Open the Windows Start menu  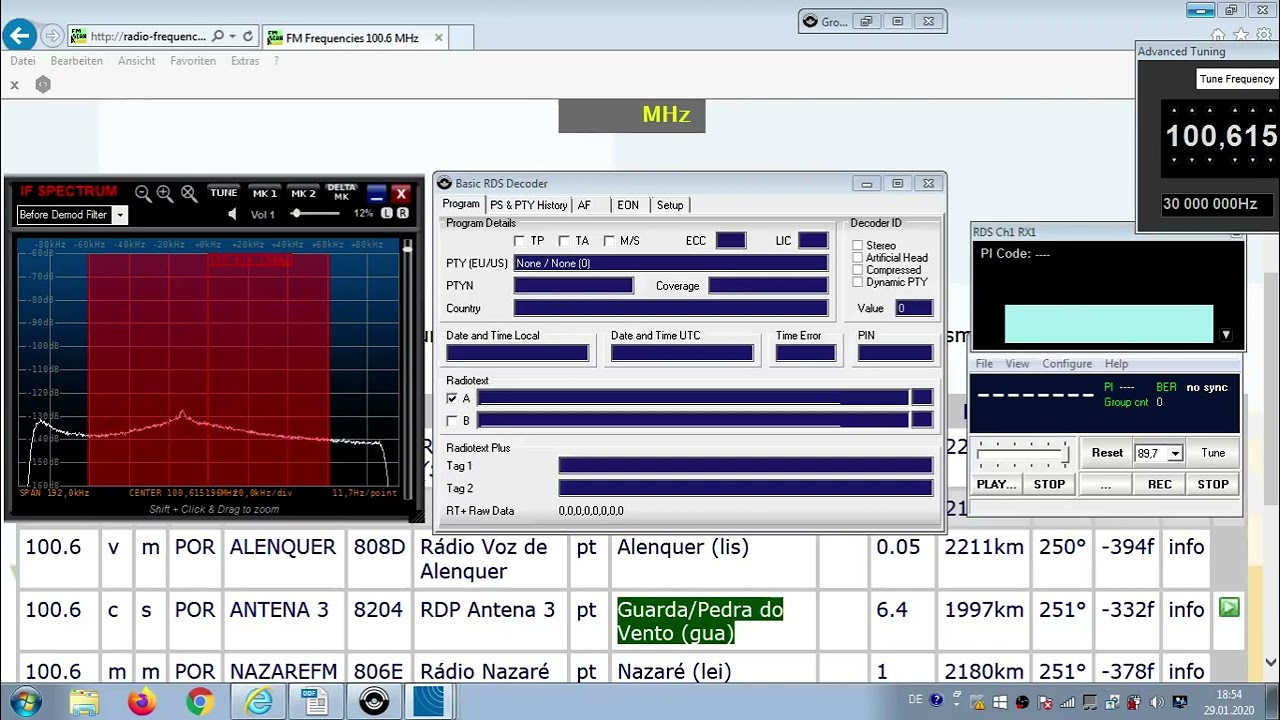(25, 702)
